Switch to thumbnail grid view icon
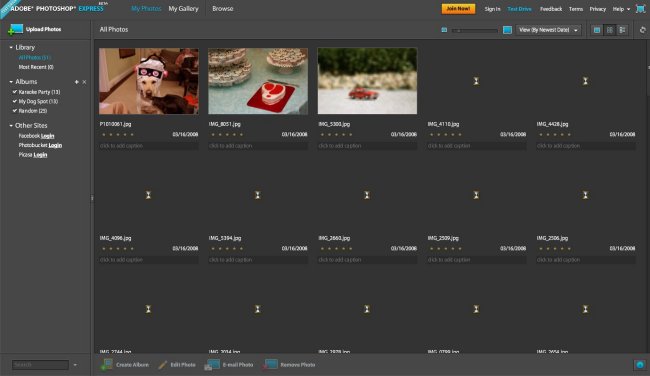 [597, 30]
